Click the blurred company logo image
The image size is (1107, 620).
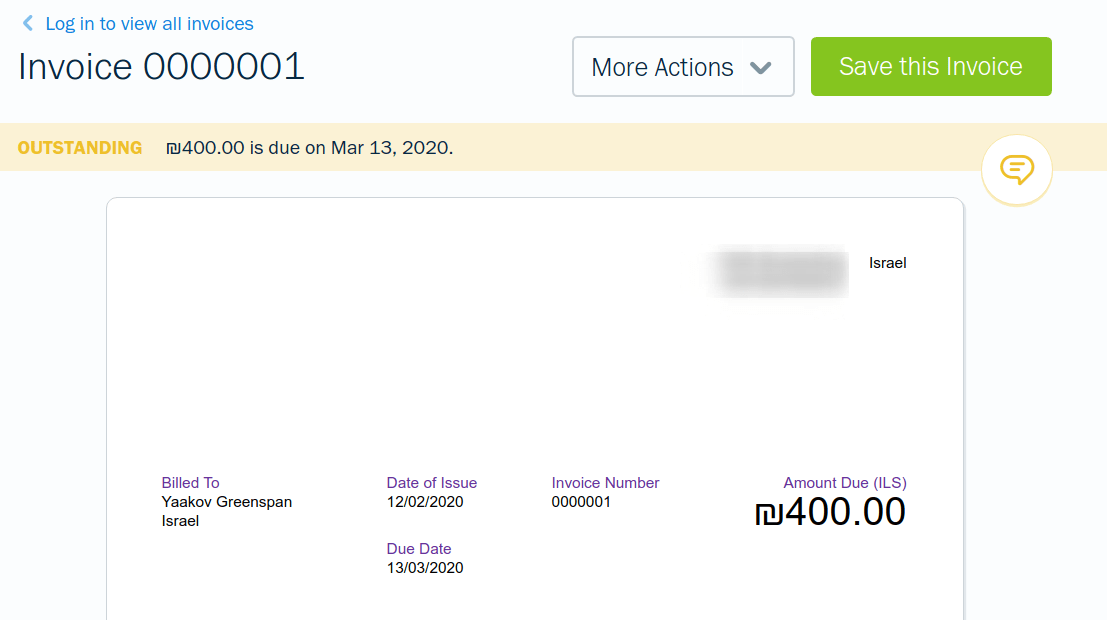pyautogui.click(x=778, y=271)
